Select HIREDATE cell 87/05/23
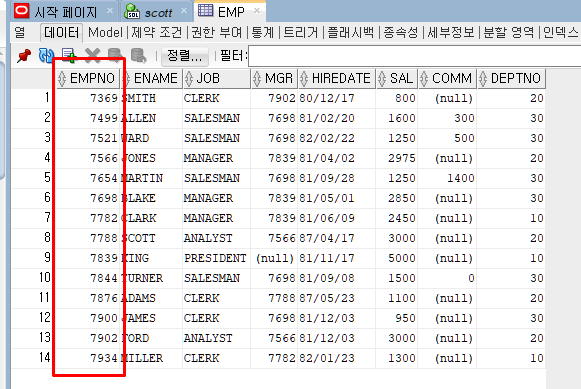This screenshot has height=389, width=581. pos(336,298)
